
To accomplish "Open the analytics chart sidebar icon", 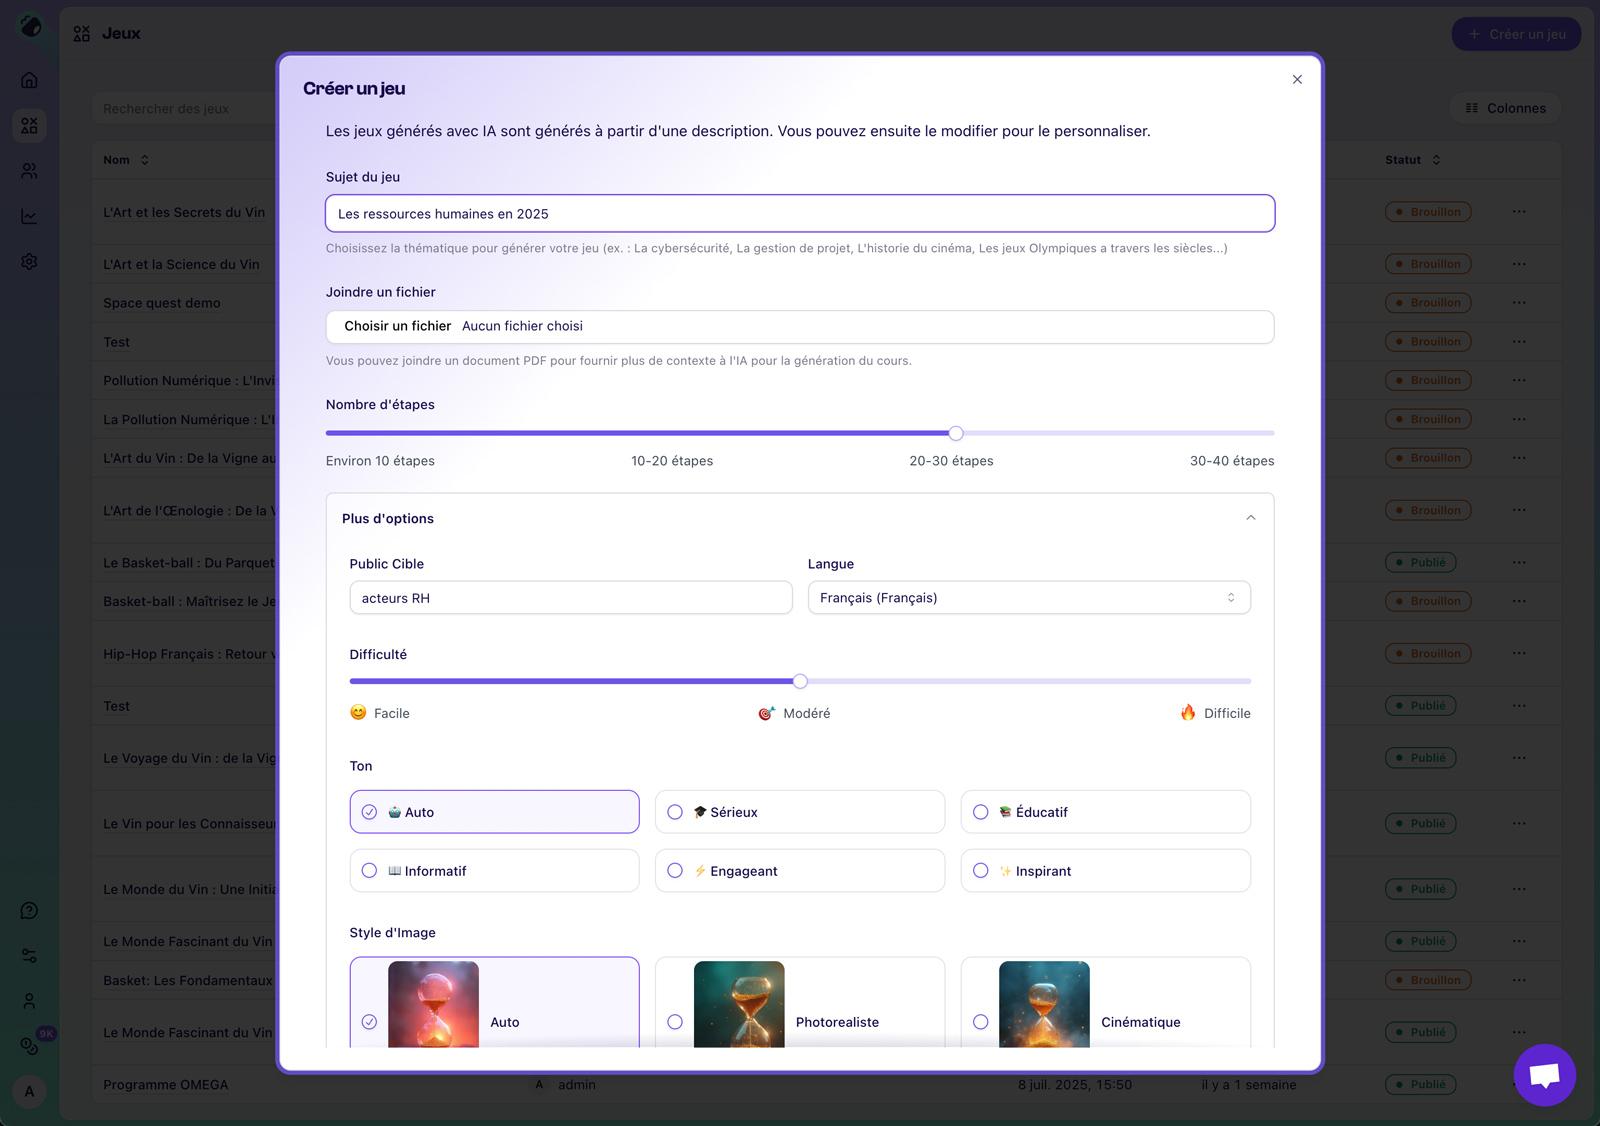I will click(29, 216).
